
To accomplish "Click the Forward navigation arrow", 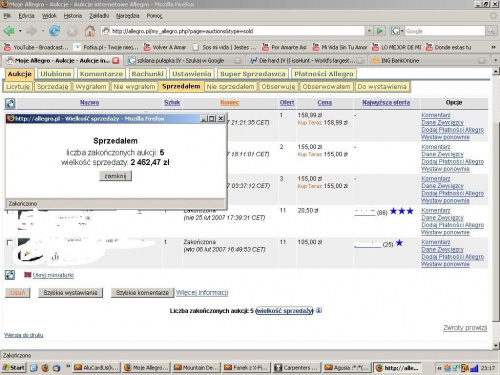I will coord(31,31).
